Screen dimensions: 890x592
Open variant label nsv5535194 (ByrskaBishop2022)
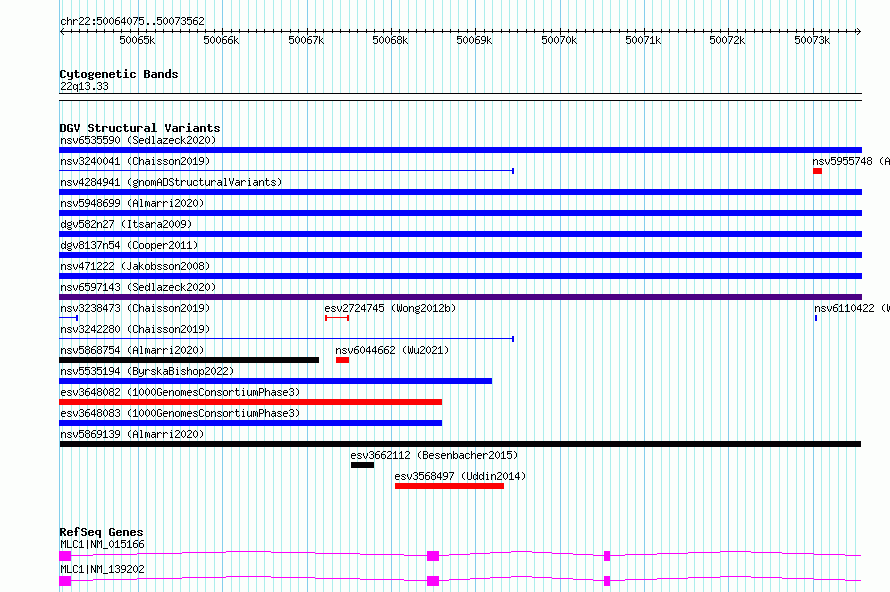147,371
